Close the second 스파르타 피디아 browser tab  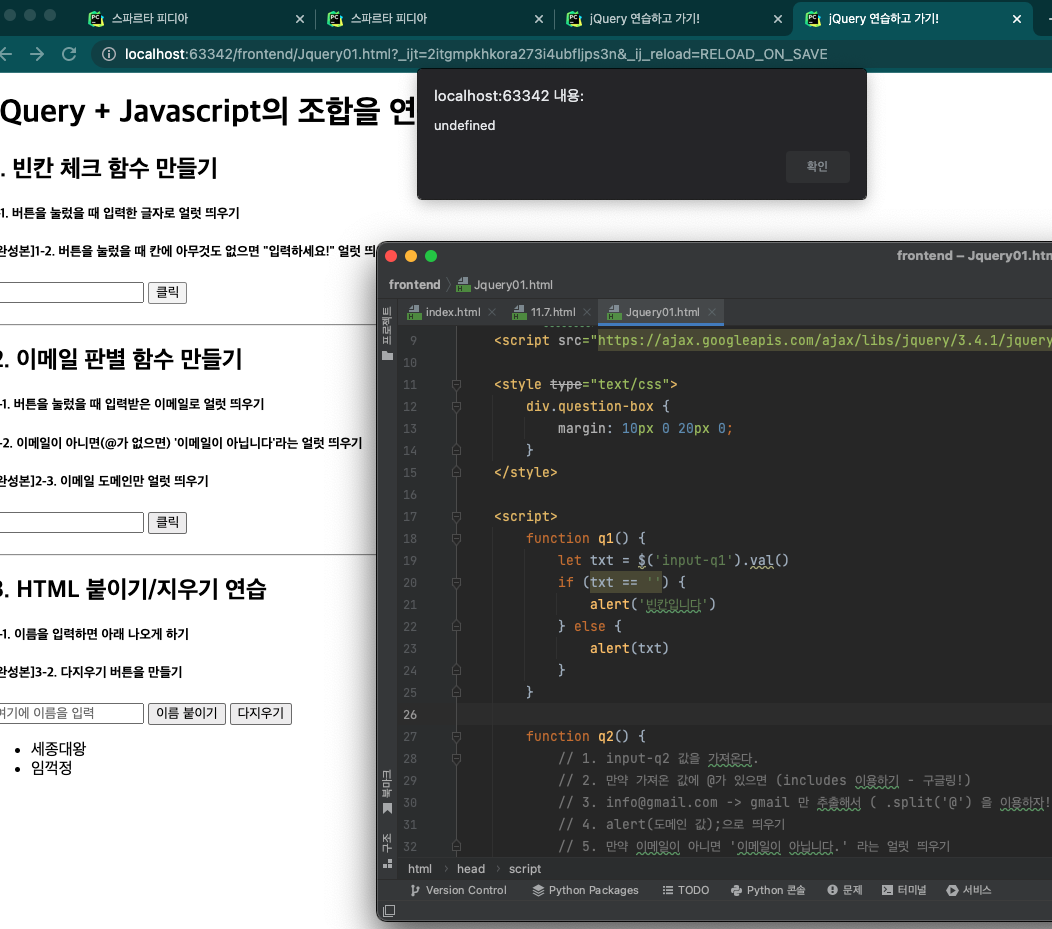click(539, 19)
